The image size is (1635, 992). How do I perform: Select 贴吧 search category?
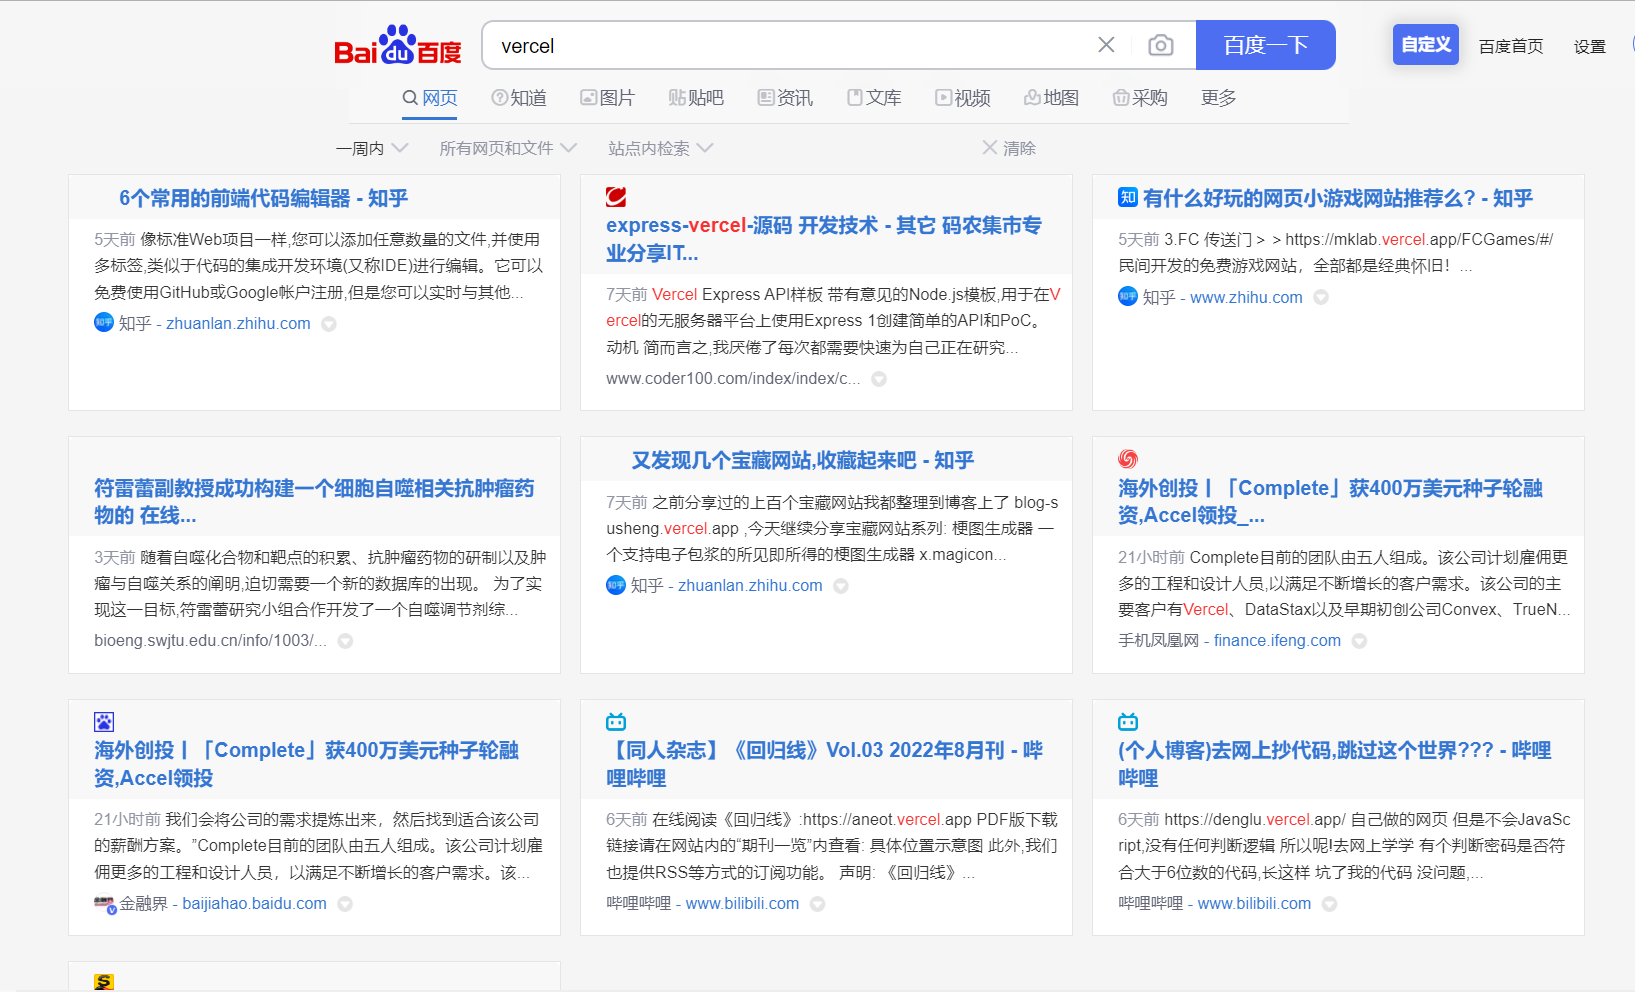pyautogui.click(x=696, y=97)
